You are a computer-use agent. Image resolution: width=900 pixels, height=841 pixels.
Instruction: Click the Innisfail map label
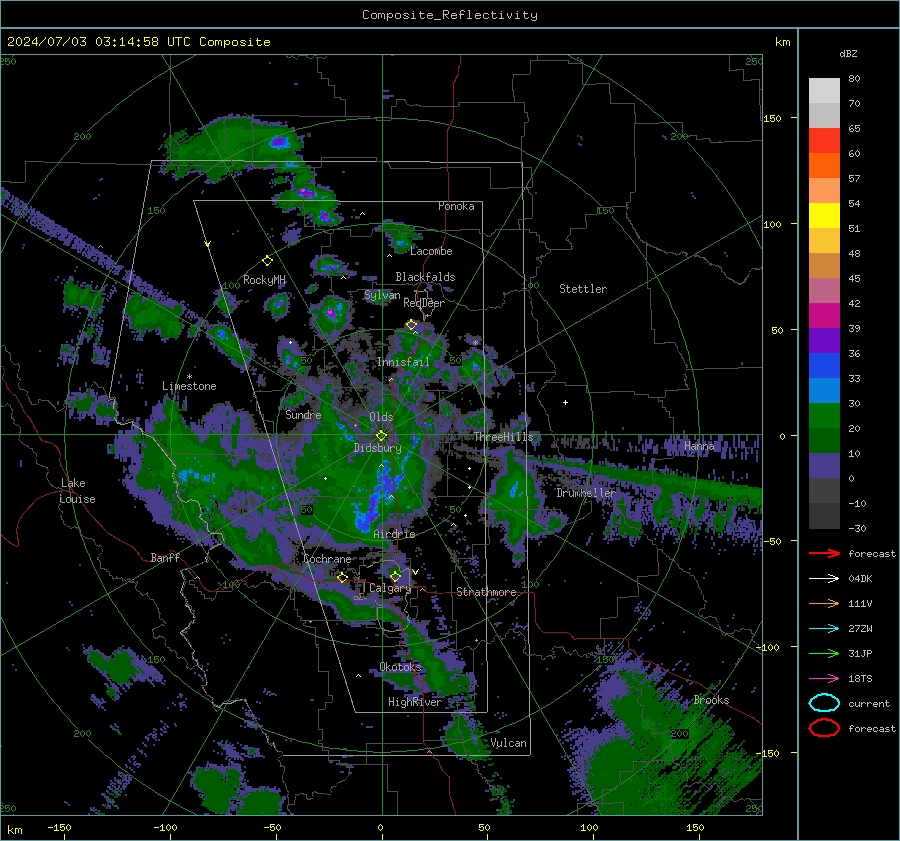point(403,362)
